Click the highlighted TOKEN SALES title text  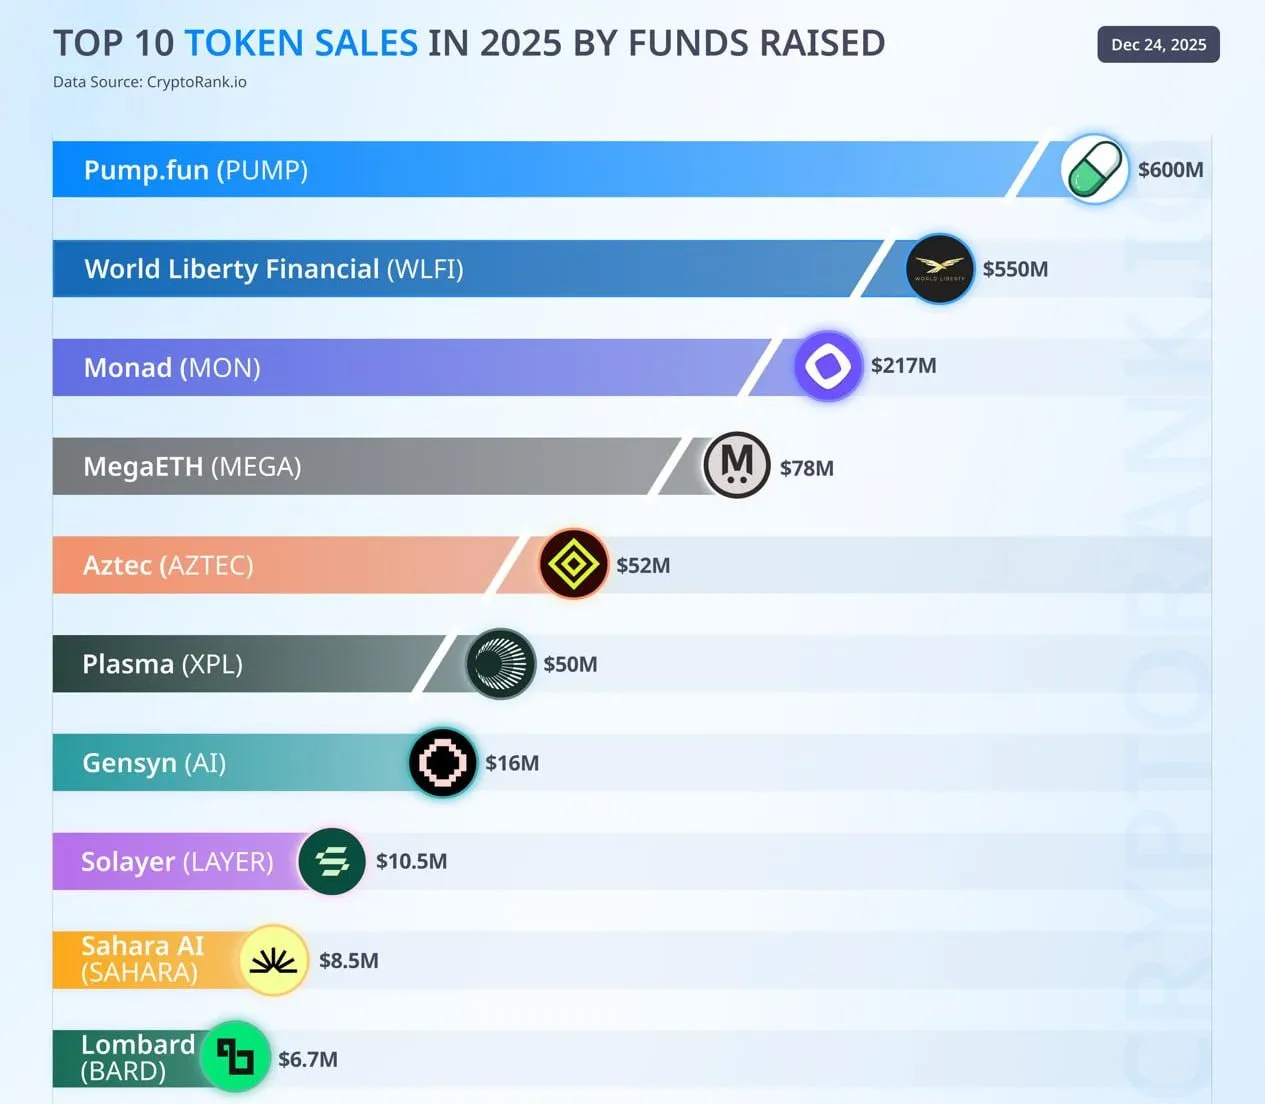pyautogui.click(x=301, y=43)
